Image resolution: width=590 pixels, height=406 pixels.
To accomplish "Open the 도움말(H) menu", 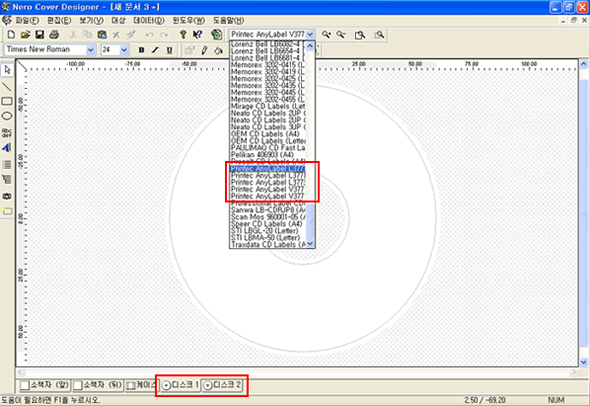I will (229, 21).
